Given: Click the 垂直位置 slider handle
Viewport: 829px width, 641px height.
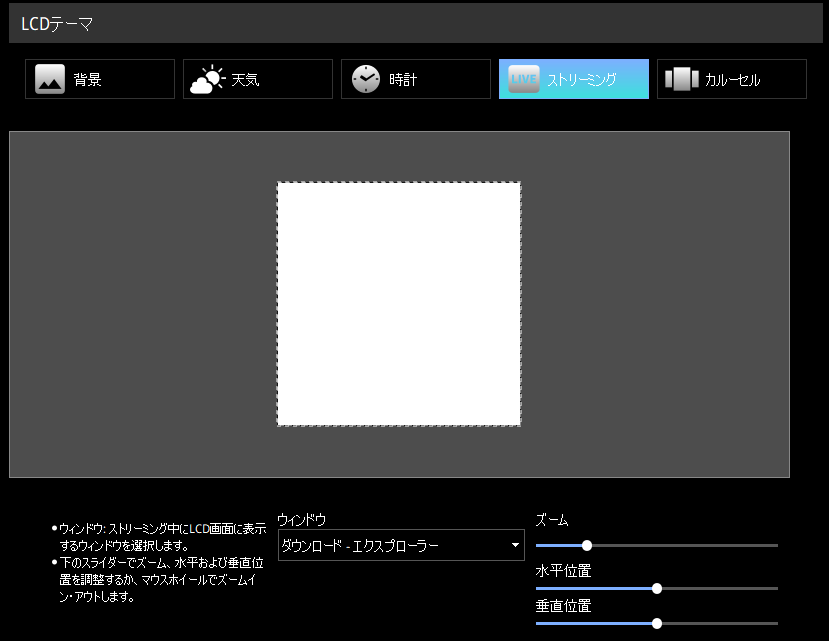Looking at the screenshot, I should coord(657,623).
